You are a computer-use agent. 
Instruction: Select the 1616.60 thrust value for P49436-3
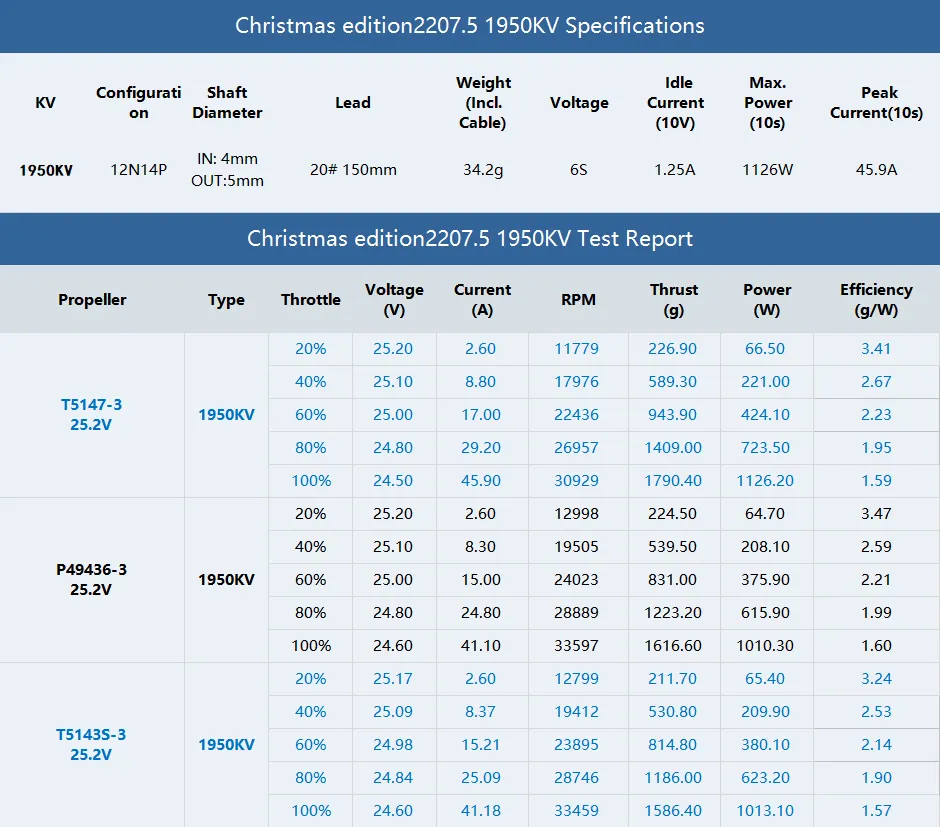pyautogui.click(x=674, y=645)
